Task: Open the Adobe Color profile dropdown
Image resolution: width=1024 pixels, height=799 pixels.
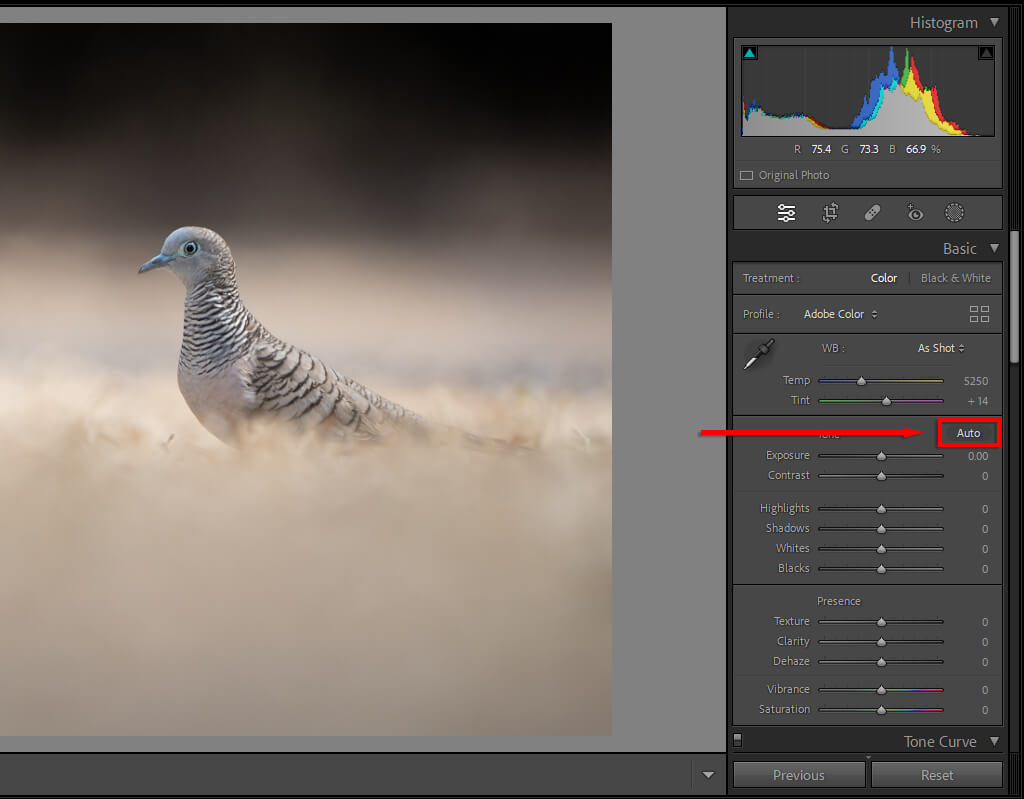Action: coord(840,314)
